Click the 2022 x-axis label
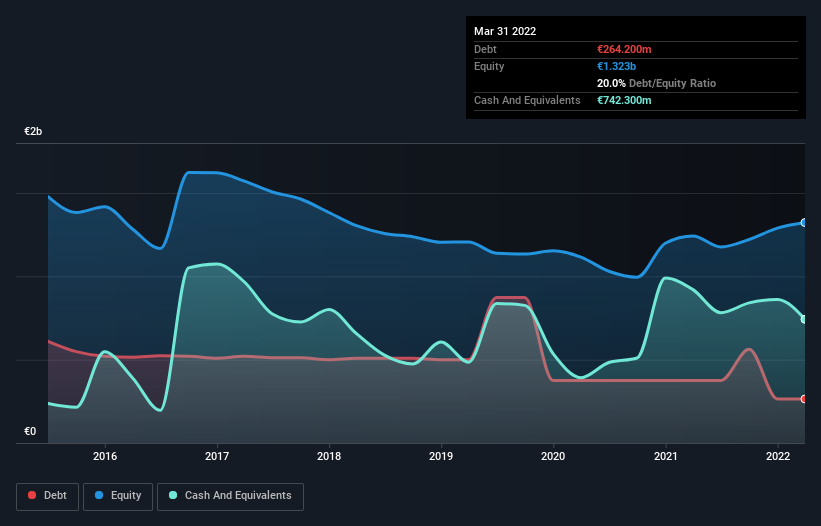Viewport: 821px width, 526px height. click(x=778, y=456)
